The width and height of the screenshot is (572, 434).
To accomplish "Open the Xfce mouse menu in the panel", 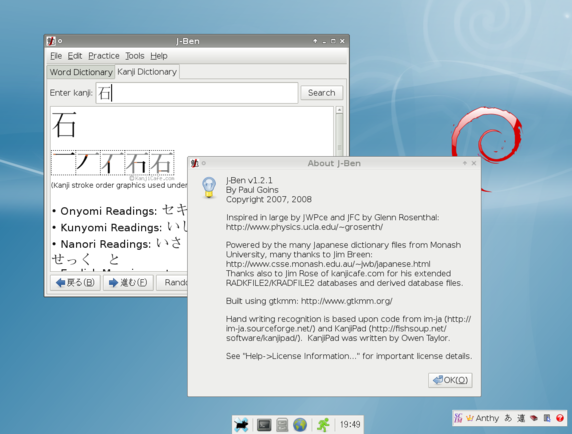I will coord(241,425).
